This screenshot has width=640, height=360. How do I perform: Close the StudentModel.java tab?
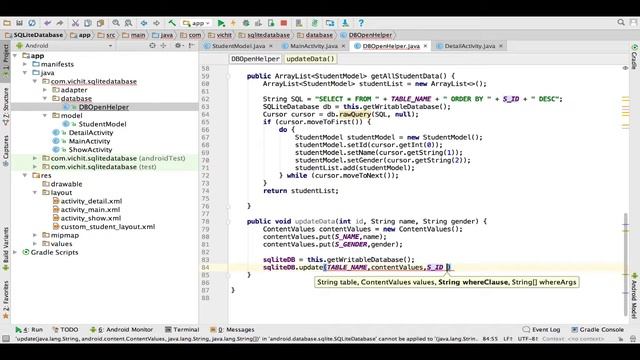click(x=271, y=46)
